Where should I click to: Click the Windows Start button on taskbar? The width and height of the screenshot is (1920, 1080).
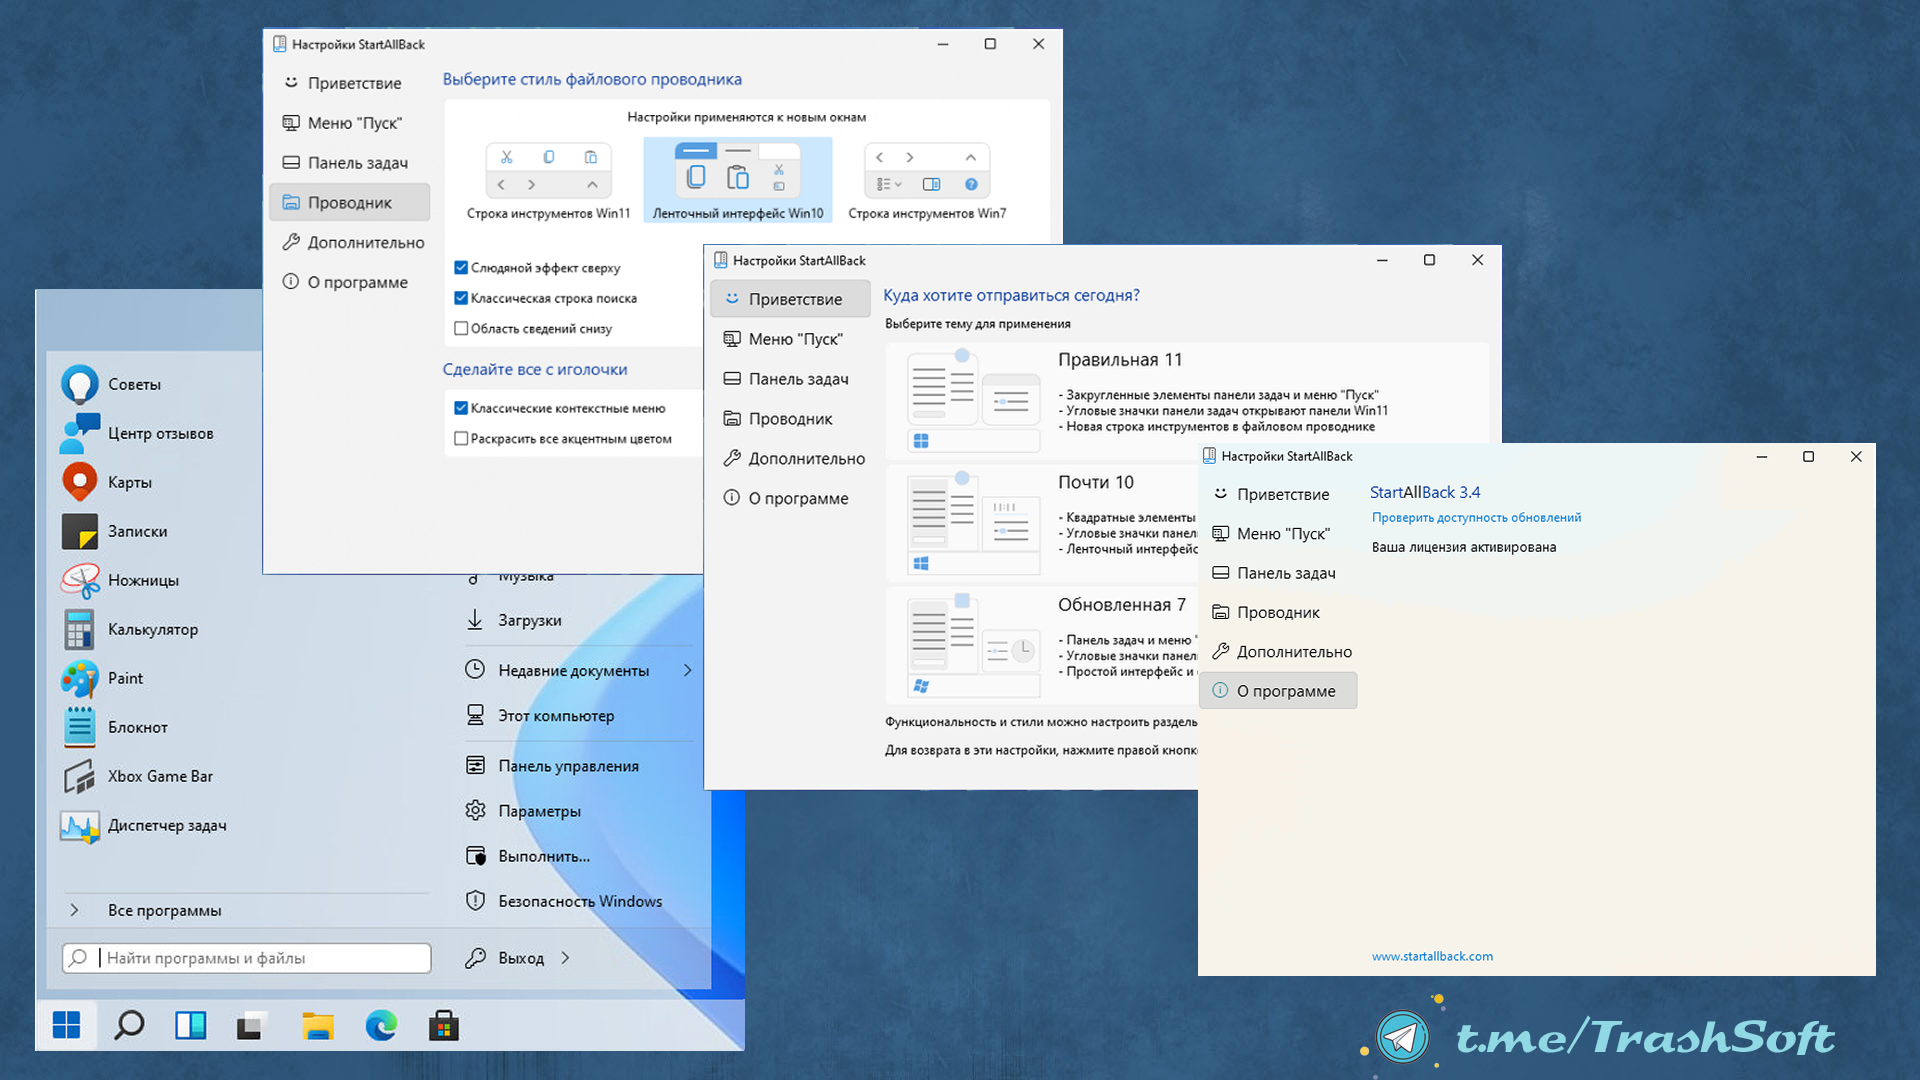66,1025
